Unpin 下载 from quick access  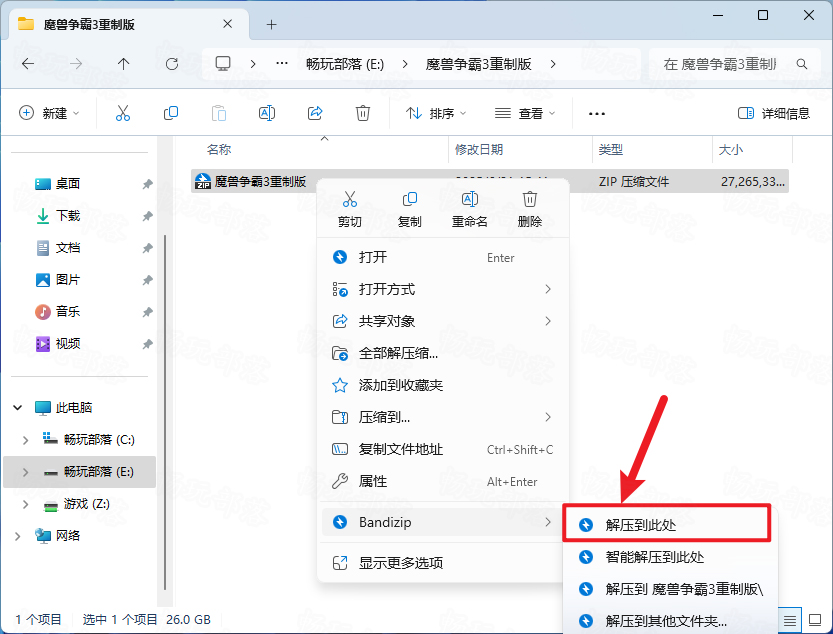(147, 216)
